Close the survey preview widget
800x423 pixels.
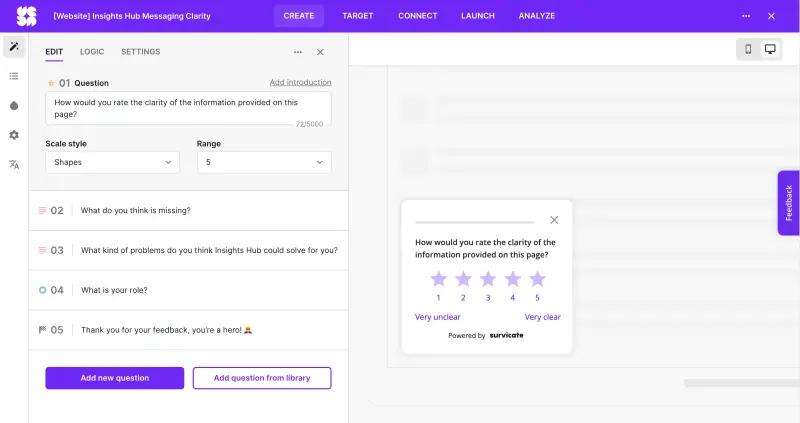tap(554, 220)
